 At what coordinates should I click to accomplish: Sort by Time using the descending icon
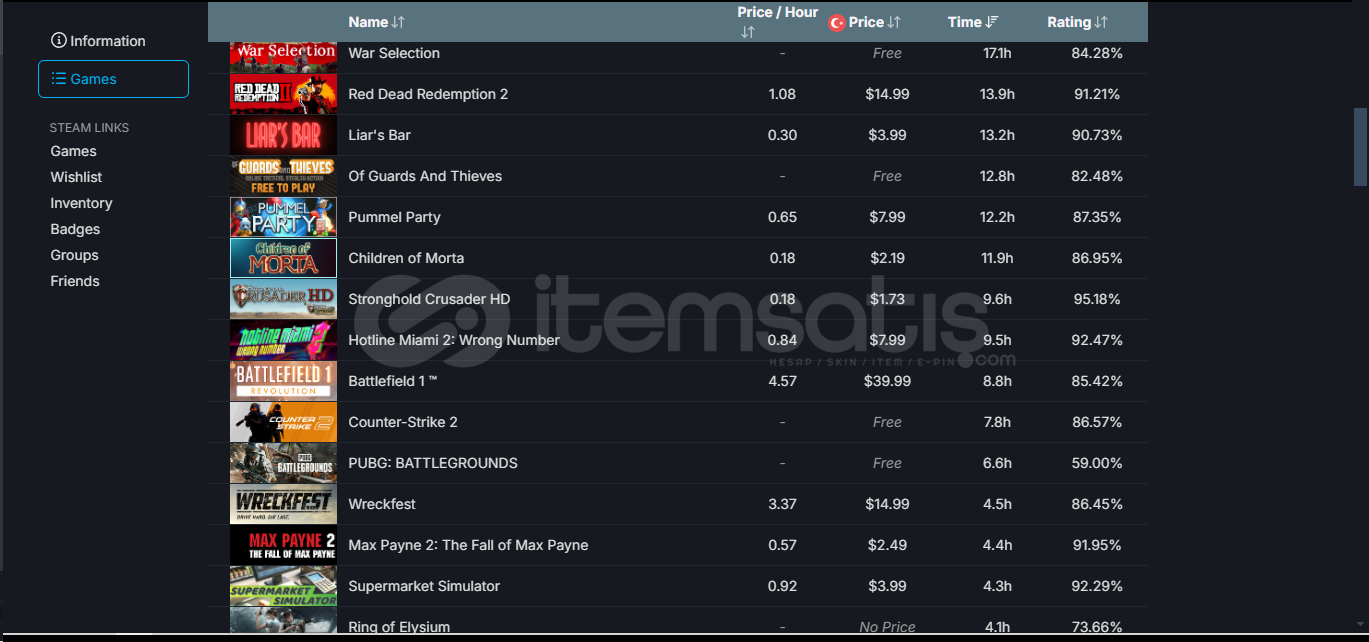click(x=992, y=22)
